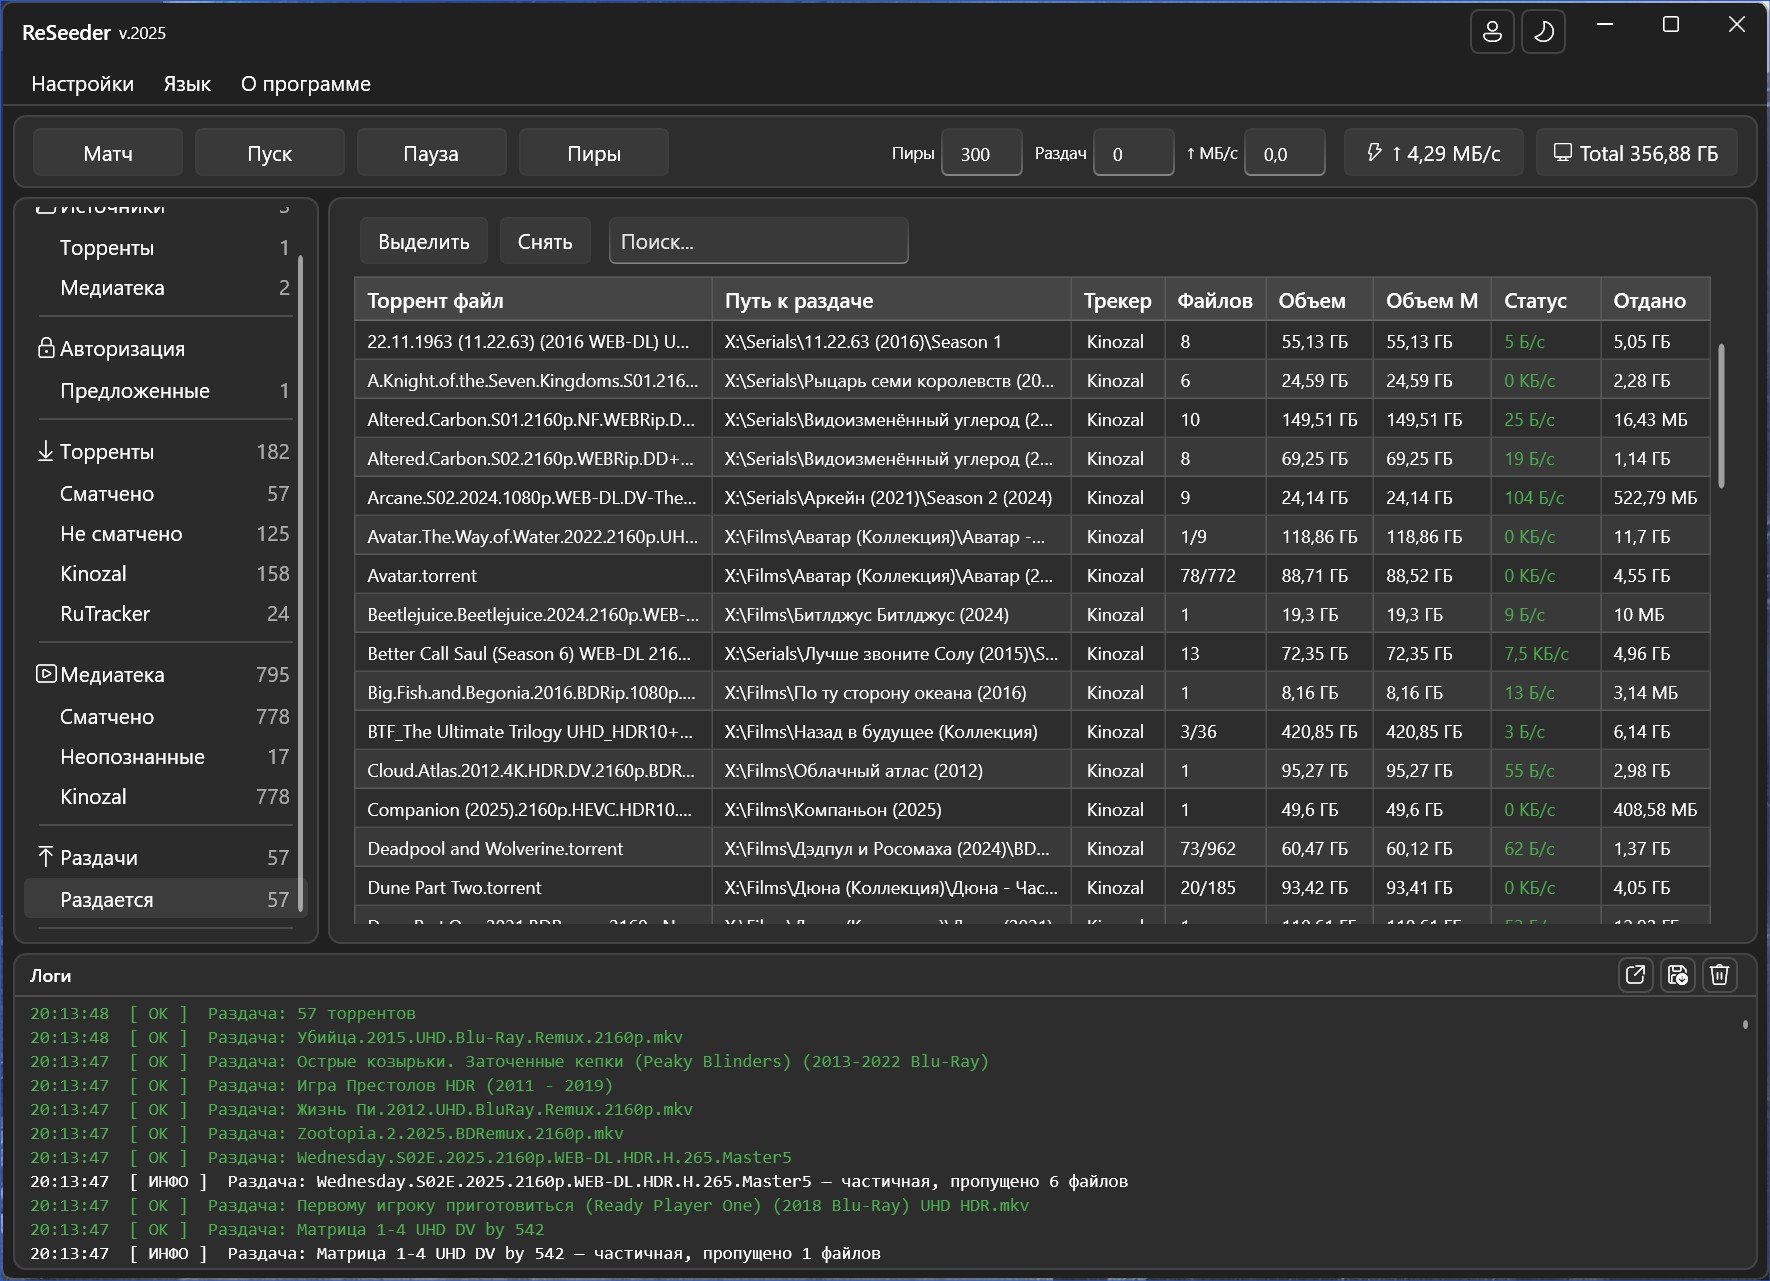Image resolution: width=1770 pixels, height=1281 pixels.
Task: Click the Выделить button
Action: tap(423, 242)
